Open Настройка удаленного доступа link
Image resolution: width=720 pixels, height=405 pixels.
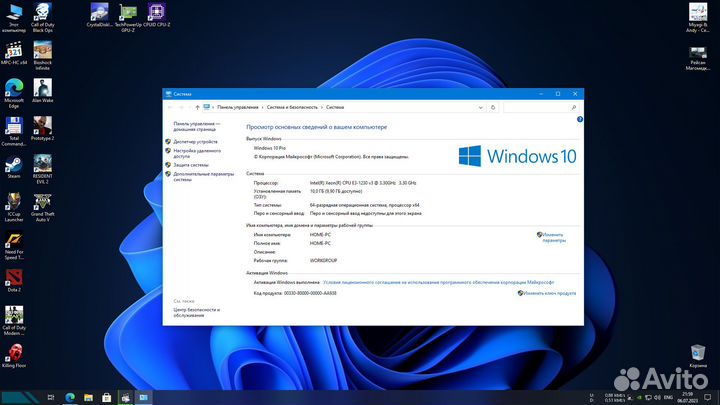click(197, 153)
